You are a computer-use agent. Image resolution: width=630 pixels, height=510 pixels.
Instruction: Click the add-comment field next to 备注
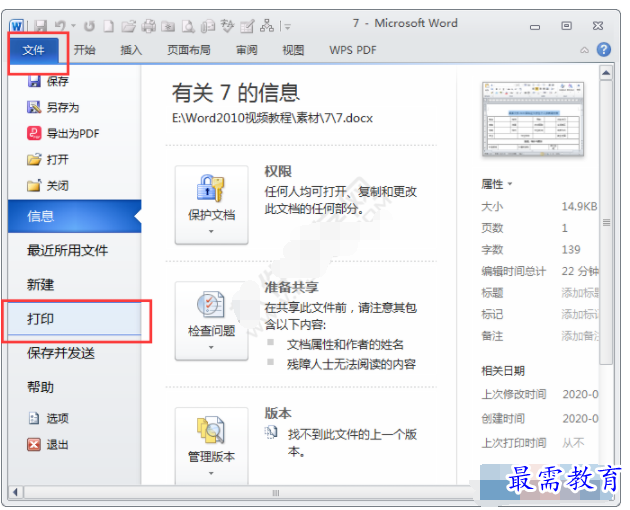coord(580,336)
